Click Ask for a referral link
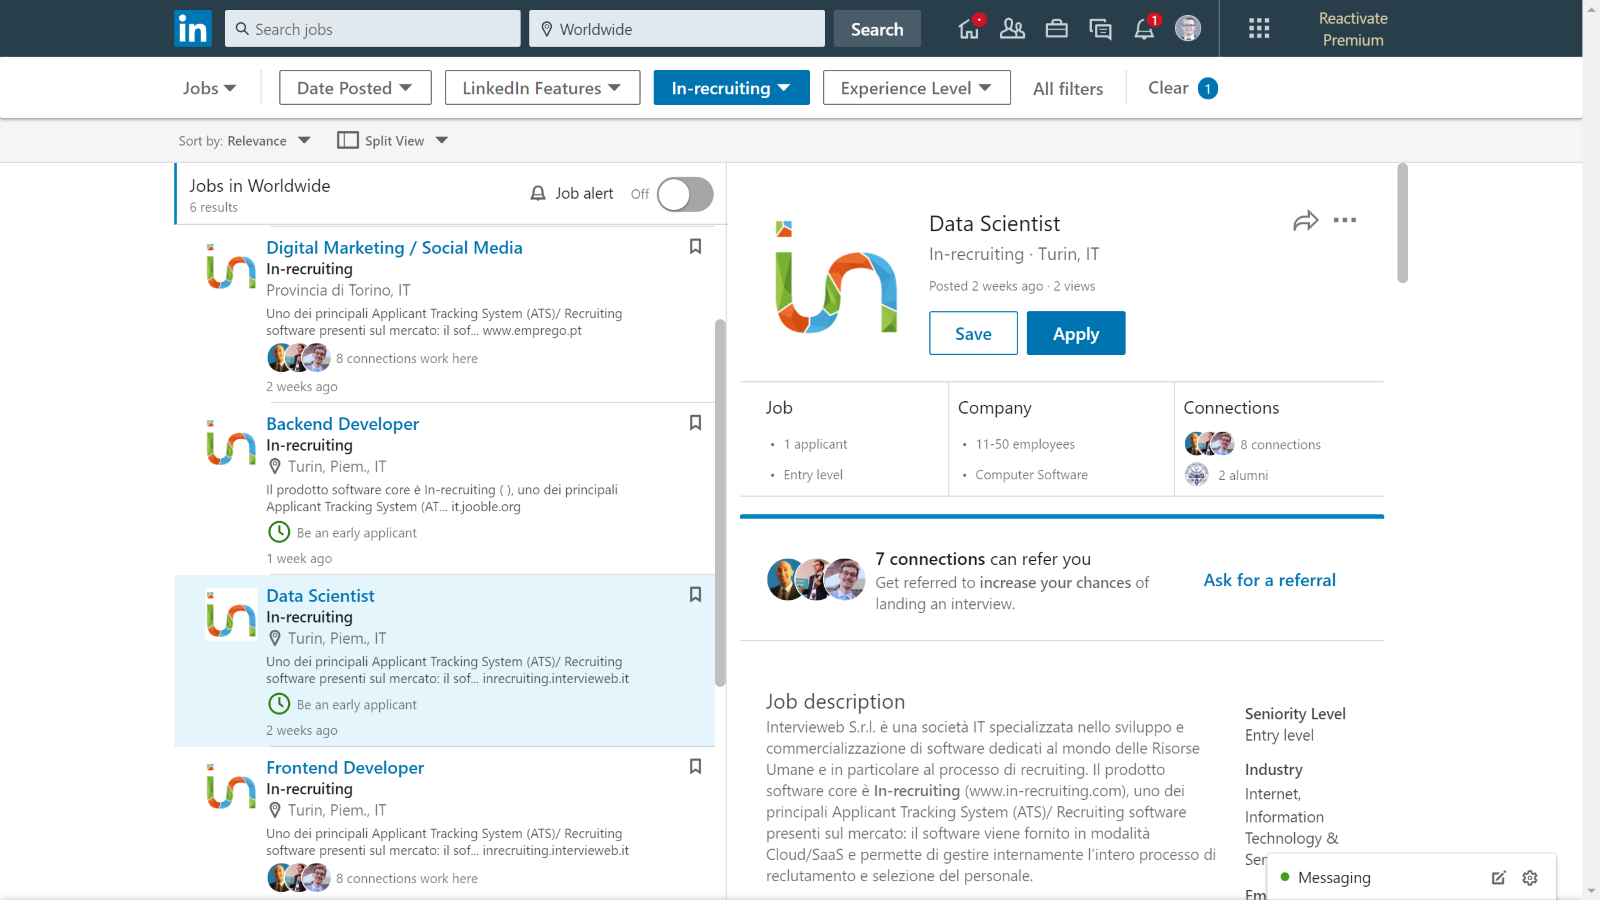The width and height of the screenshot is (1600, 900). pyautogui.click(x=1269, y=580)
